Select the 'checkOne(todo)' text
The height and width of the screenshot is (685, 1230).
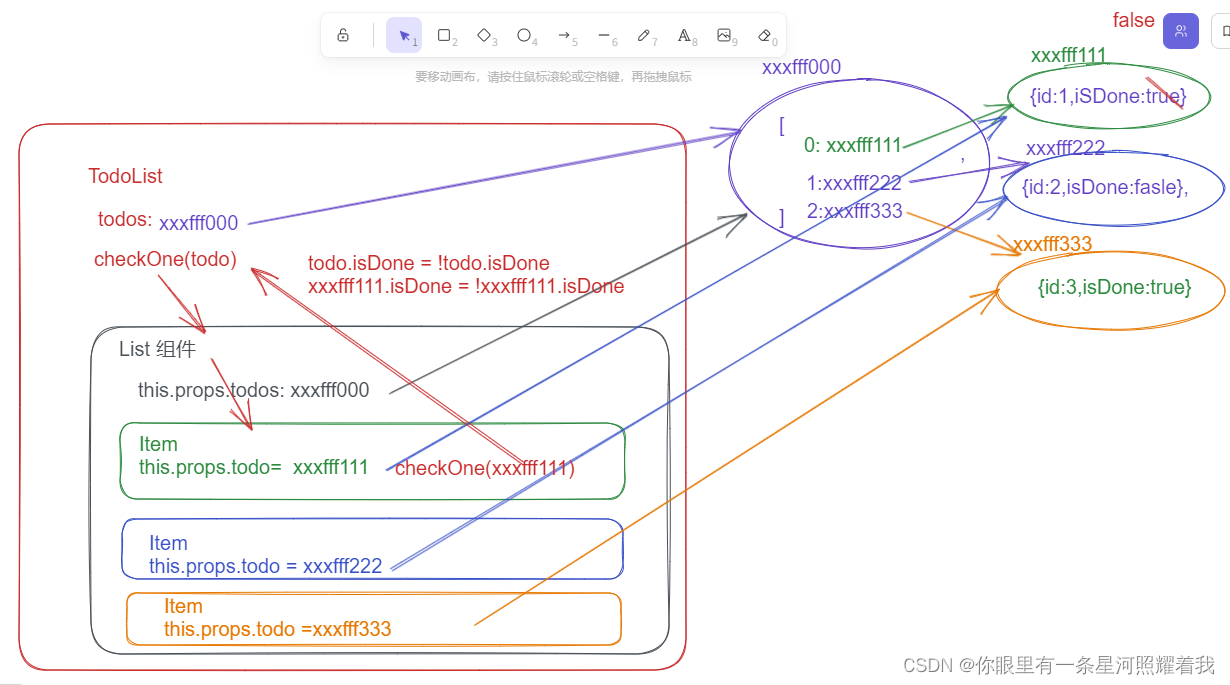click(x=165, y=259)
